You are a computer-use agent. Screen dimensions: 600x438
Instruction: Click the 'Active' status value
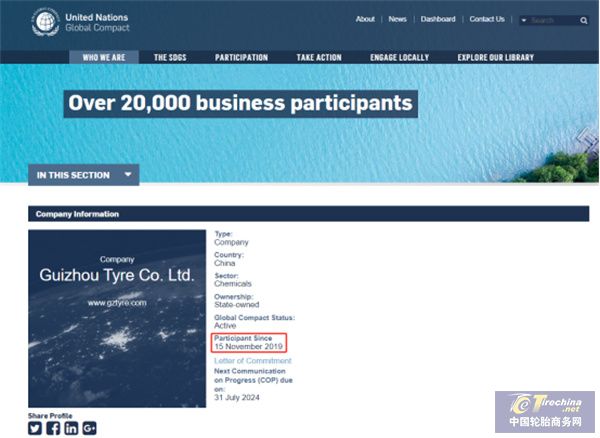(225, 326)
